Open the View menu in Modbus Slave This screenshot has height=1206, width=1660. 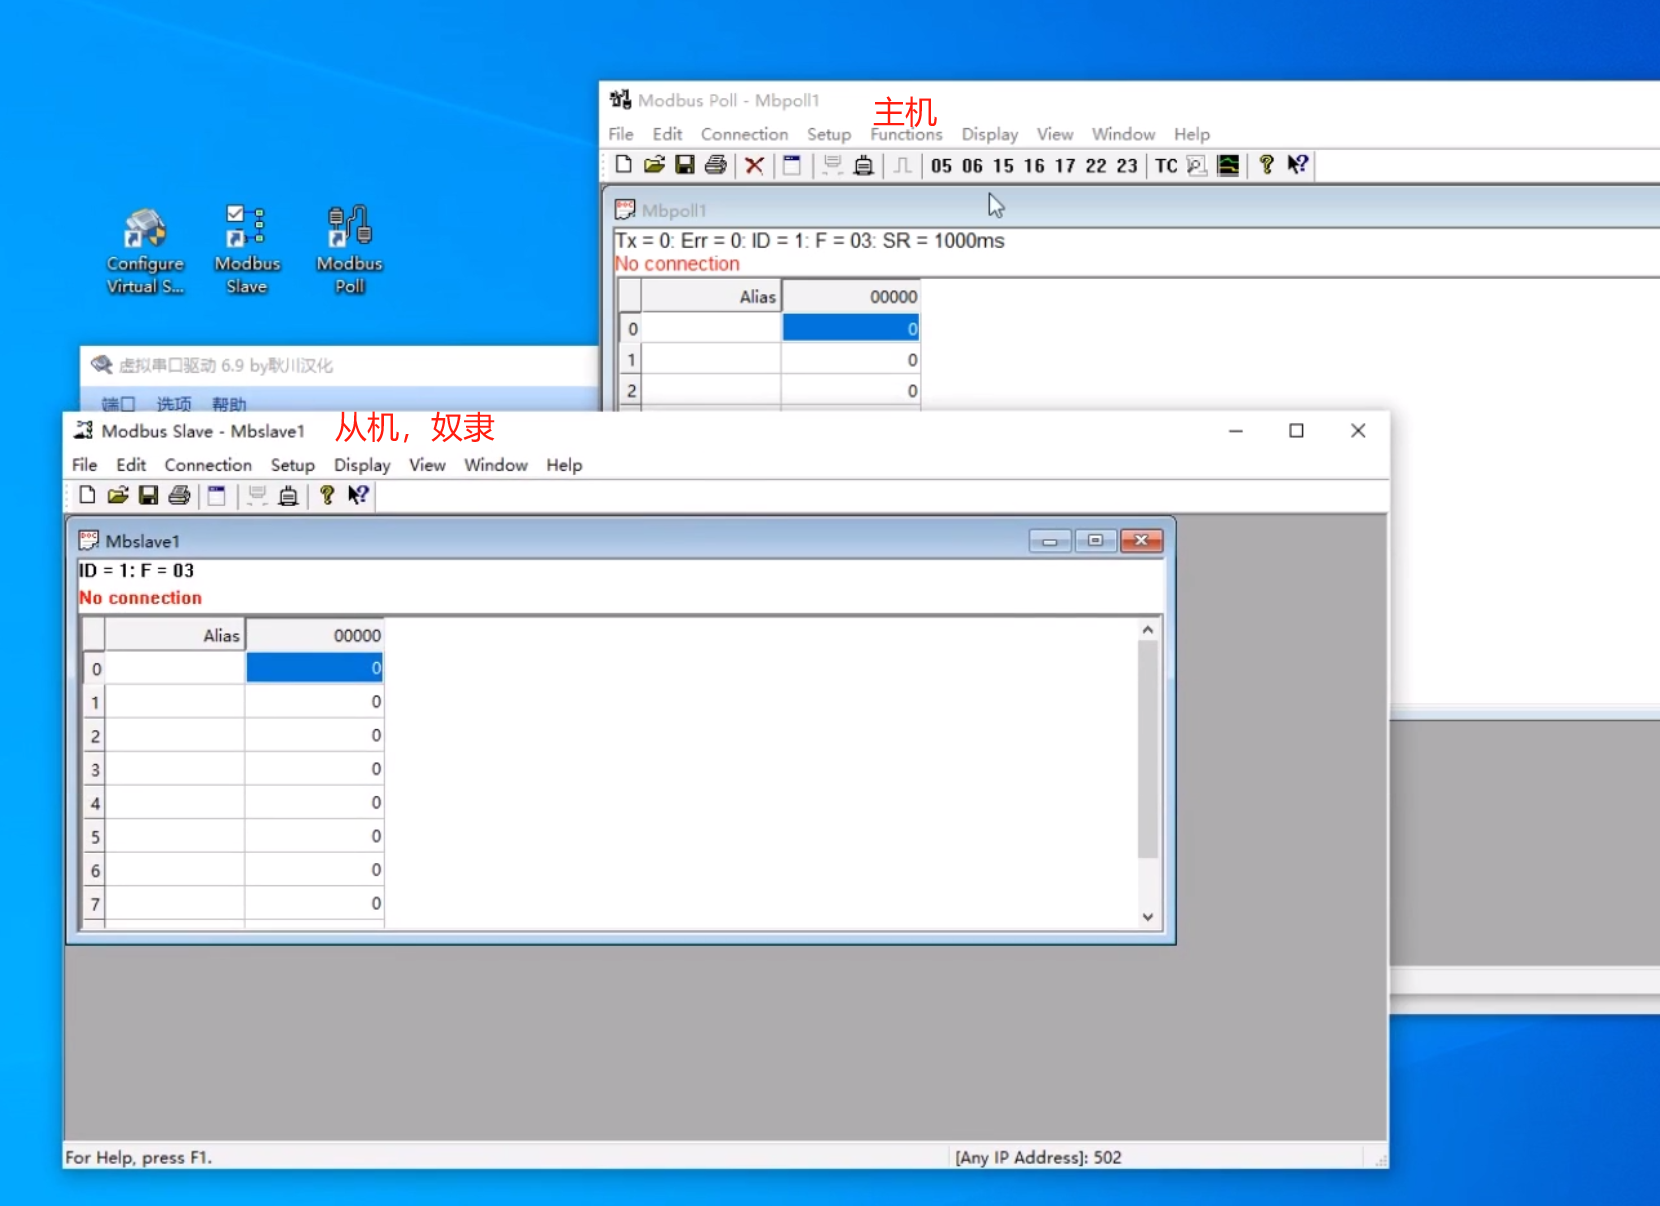click(x=427, y=465)
